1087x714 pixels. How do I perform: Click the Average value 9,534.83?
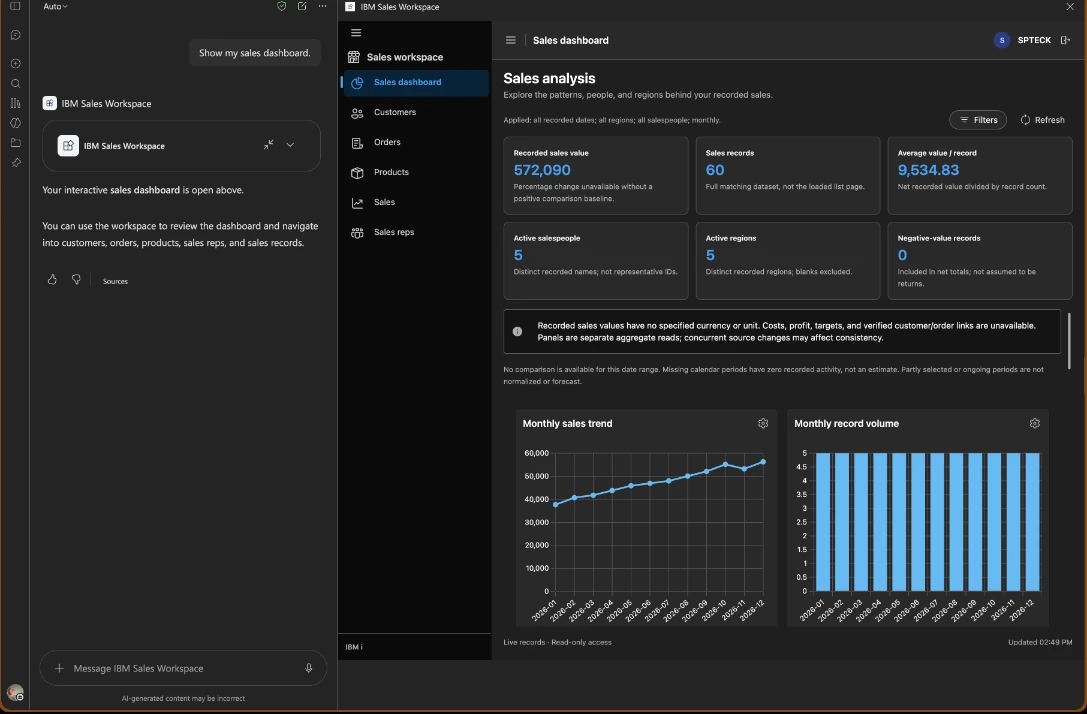point(928,170)
